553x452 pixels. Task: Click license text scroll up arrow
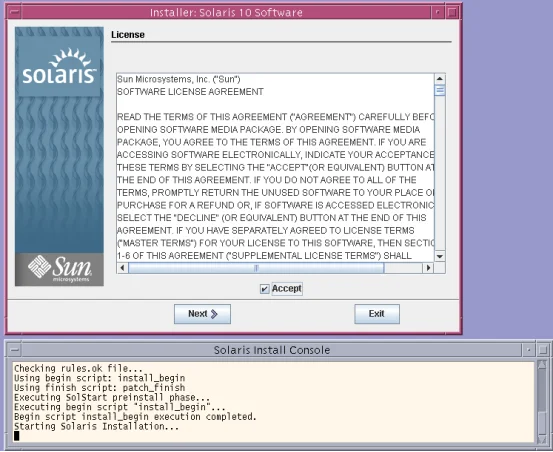[x=440, y=79]
